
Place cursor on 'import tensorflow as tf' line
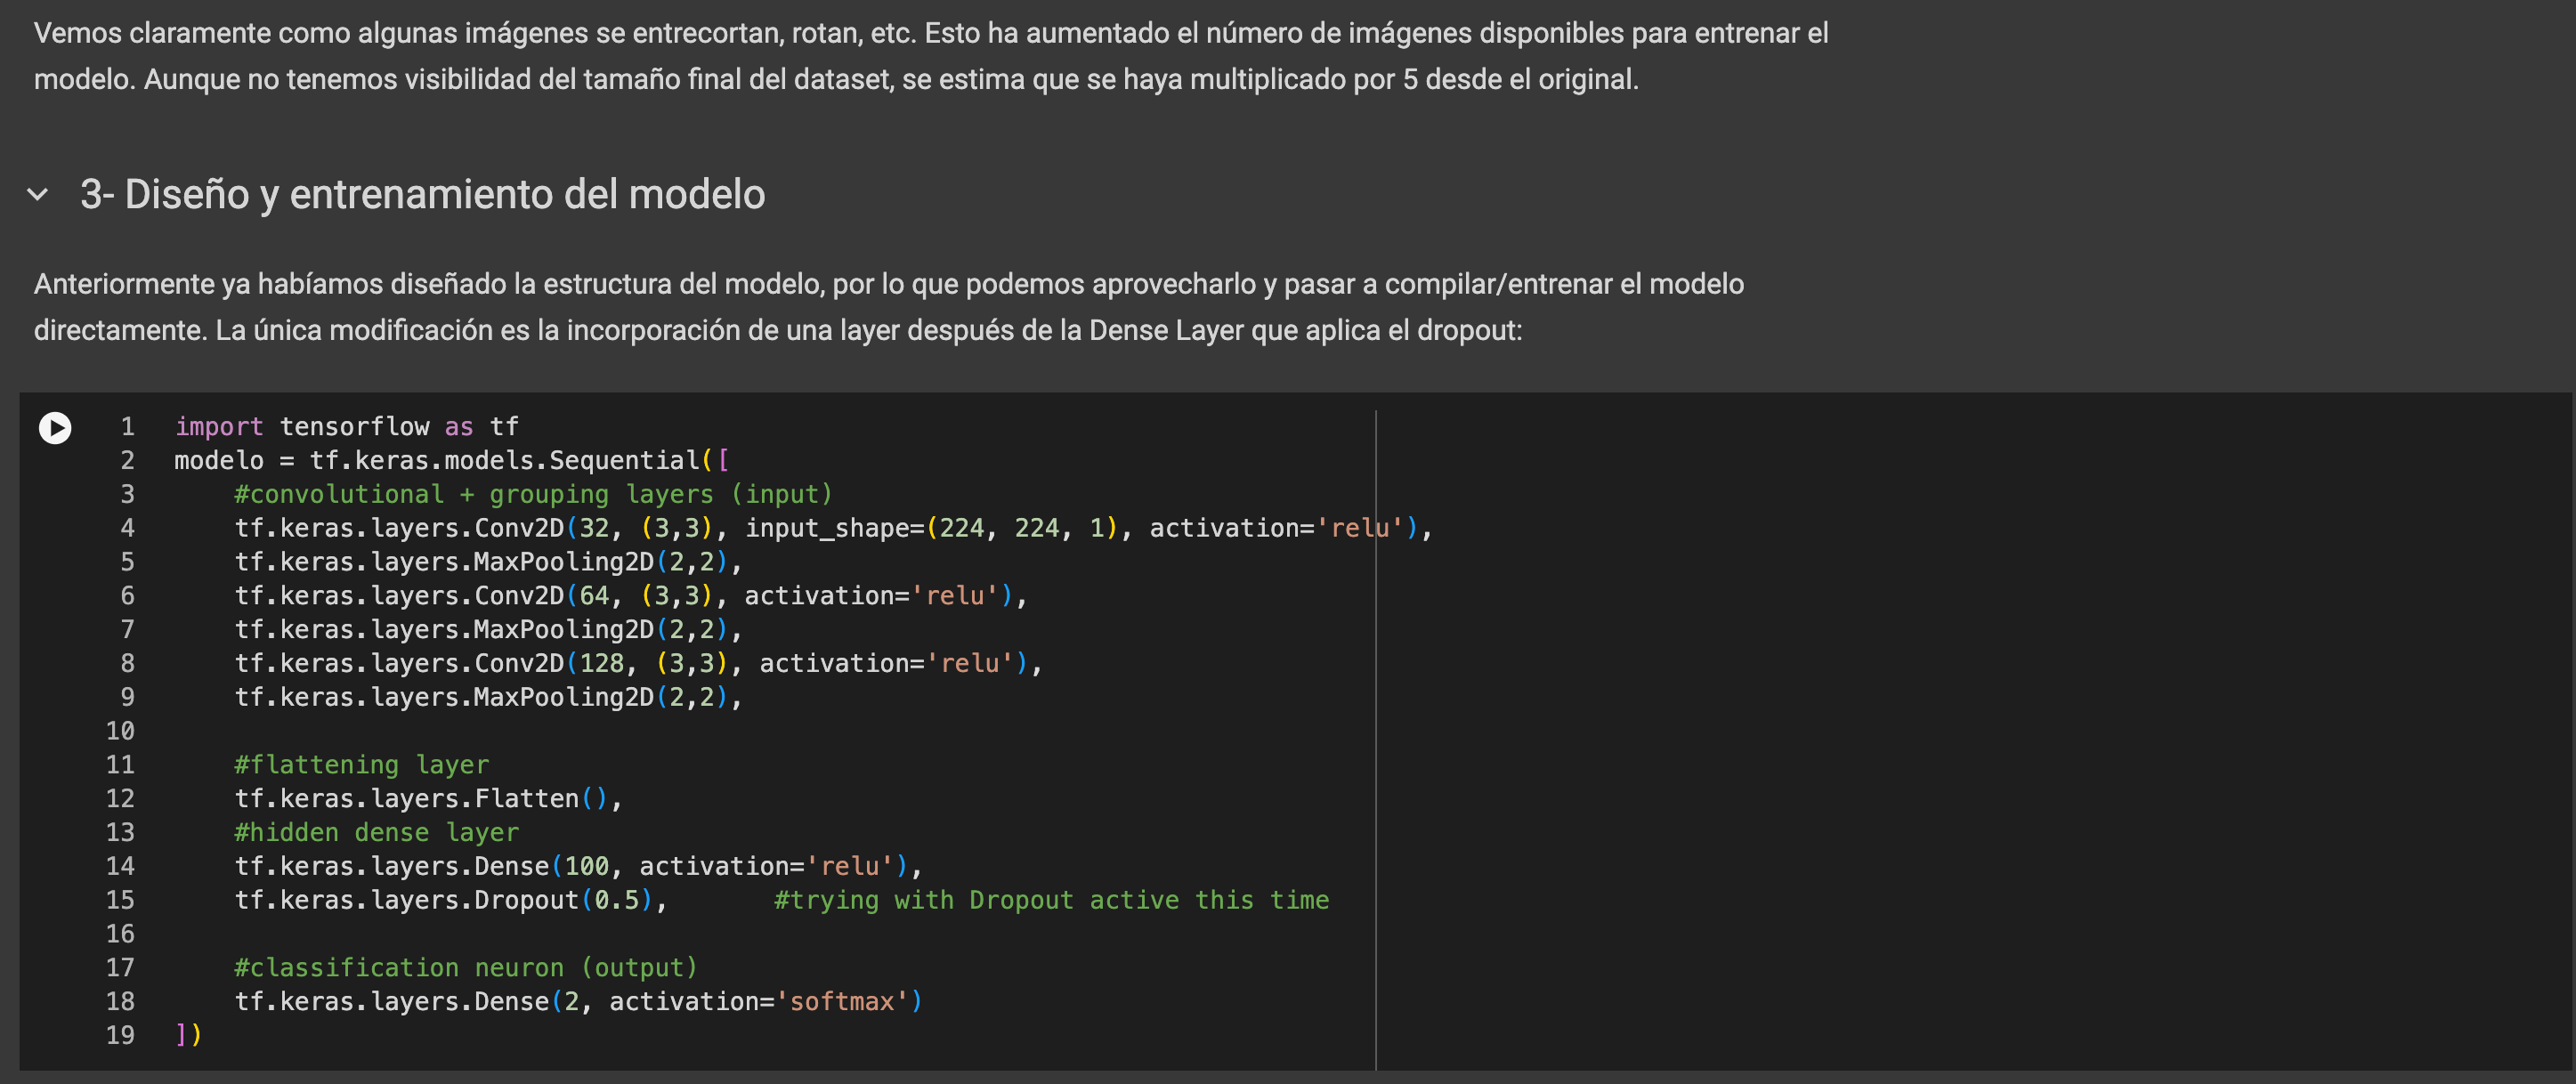point(347,427)
